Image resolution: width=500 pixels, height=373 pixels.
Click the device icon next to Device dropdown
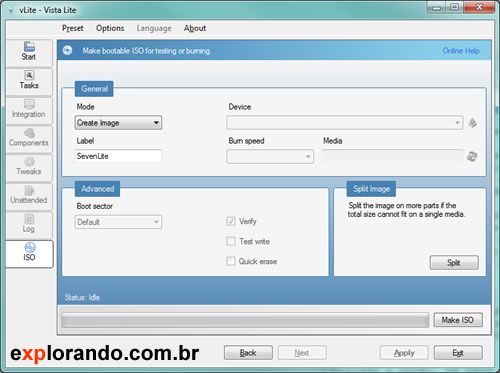472,123
